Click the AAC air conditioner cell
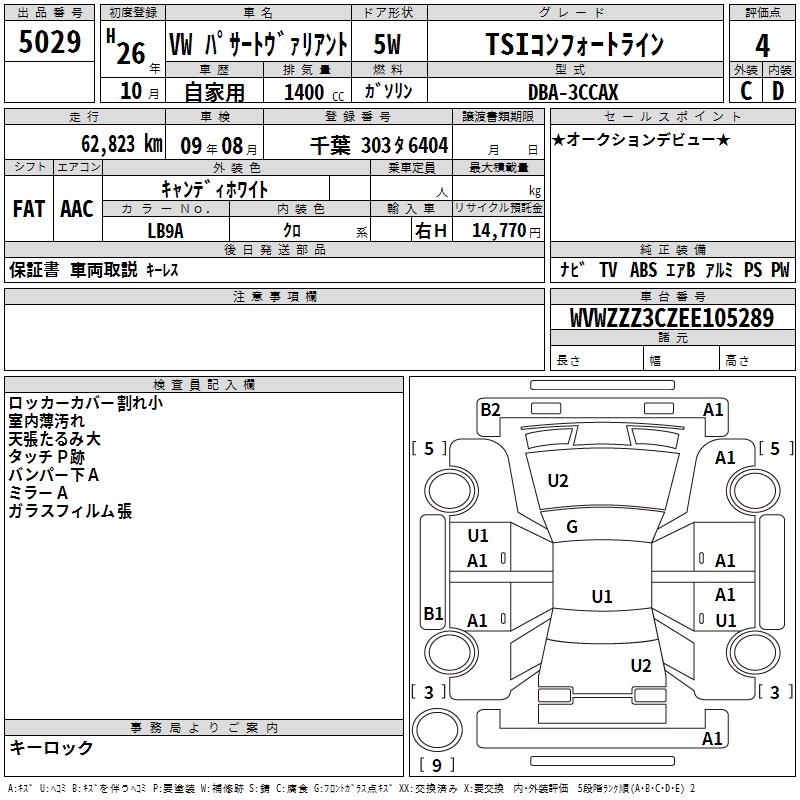The image size is (800, 800). click(76, 209)
